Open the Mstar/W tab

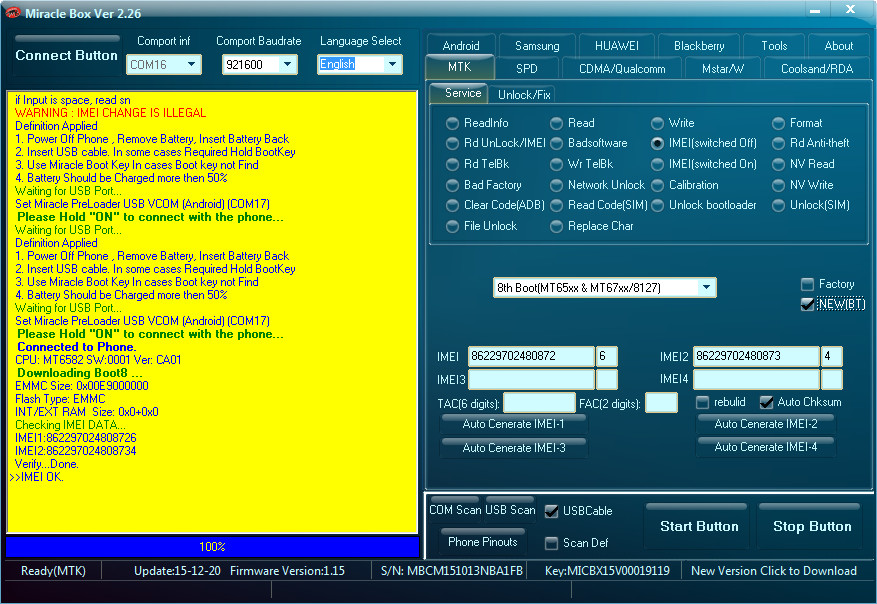(x=723, y=69)
